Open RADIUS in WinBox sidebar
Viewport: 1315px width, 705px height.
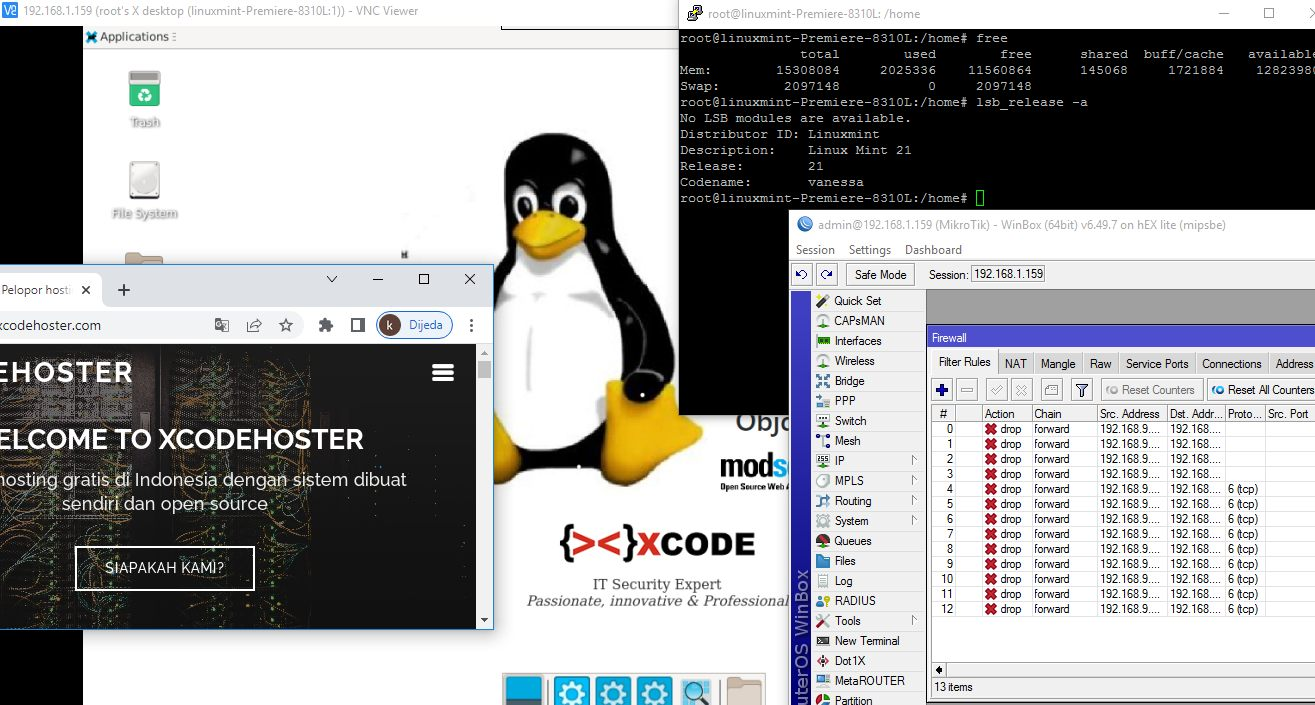click(x=855, y=601)
